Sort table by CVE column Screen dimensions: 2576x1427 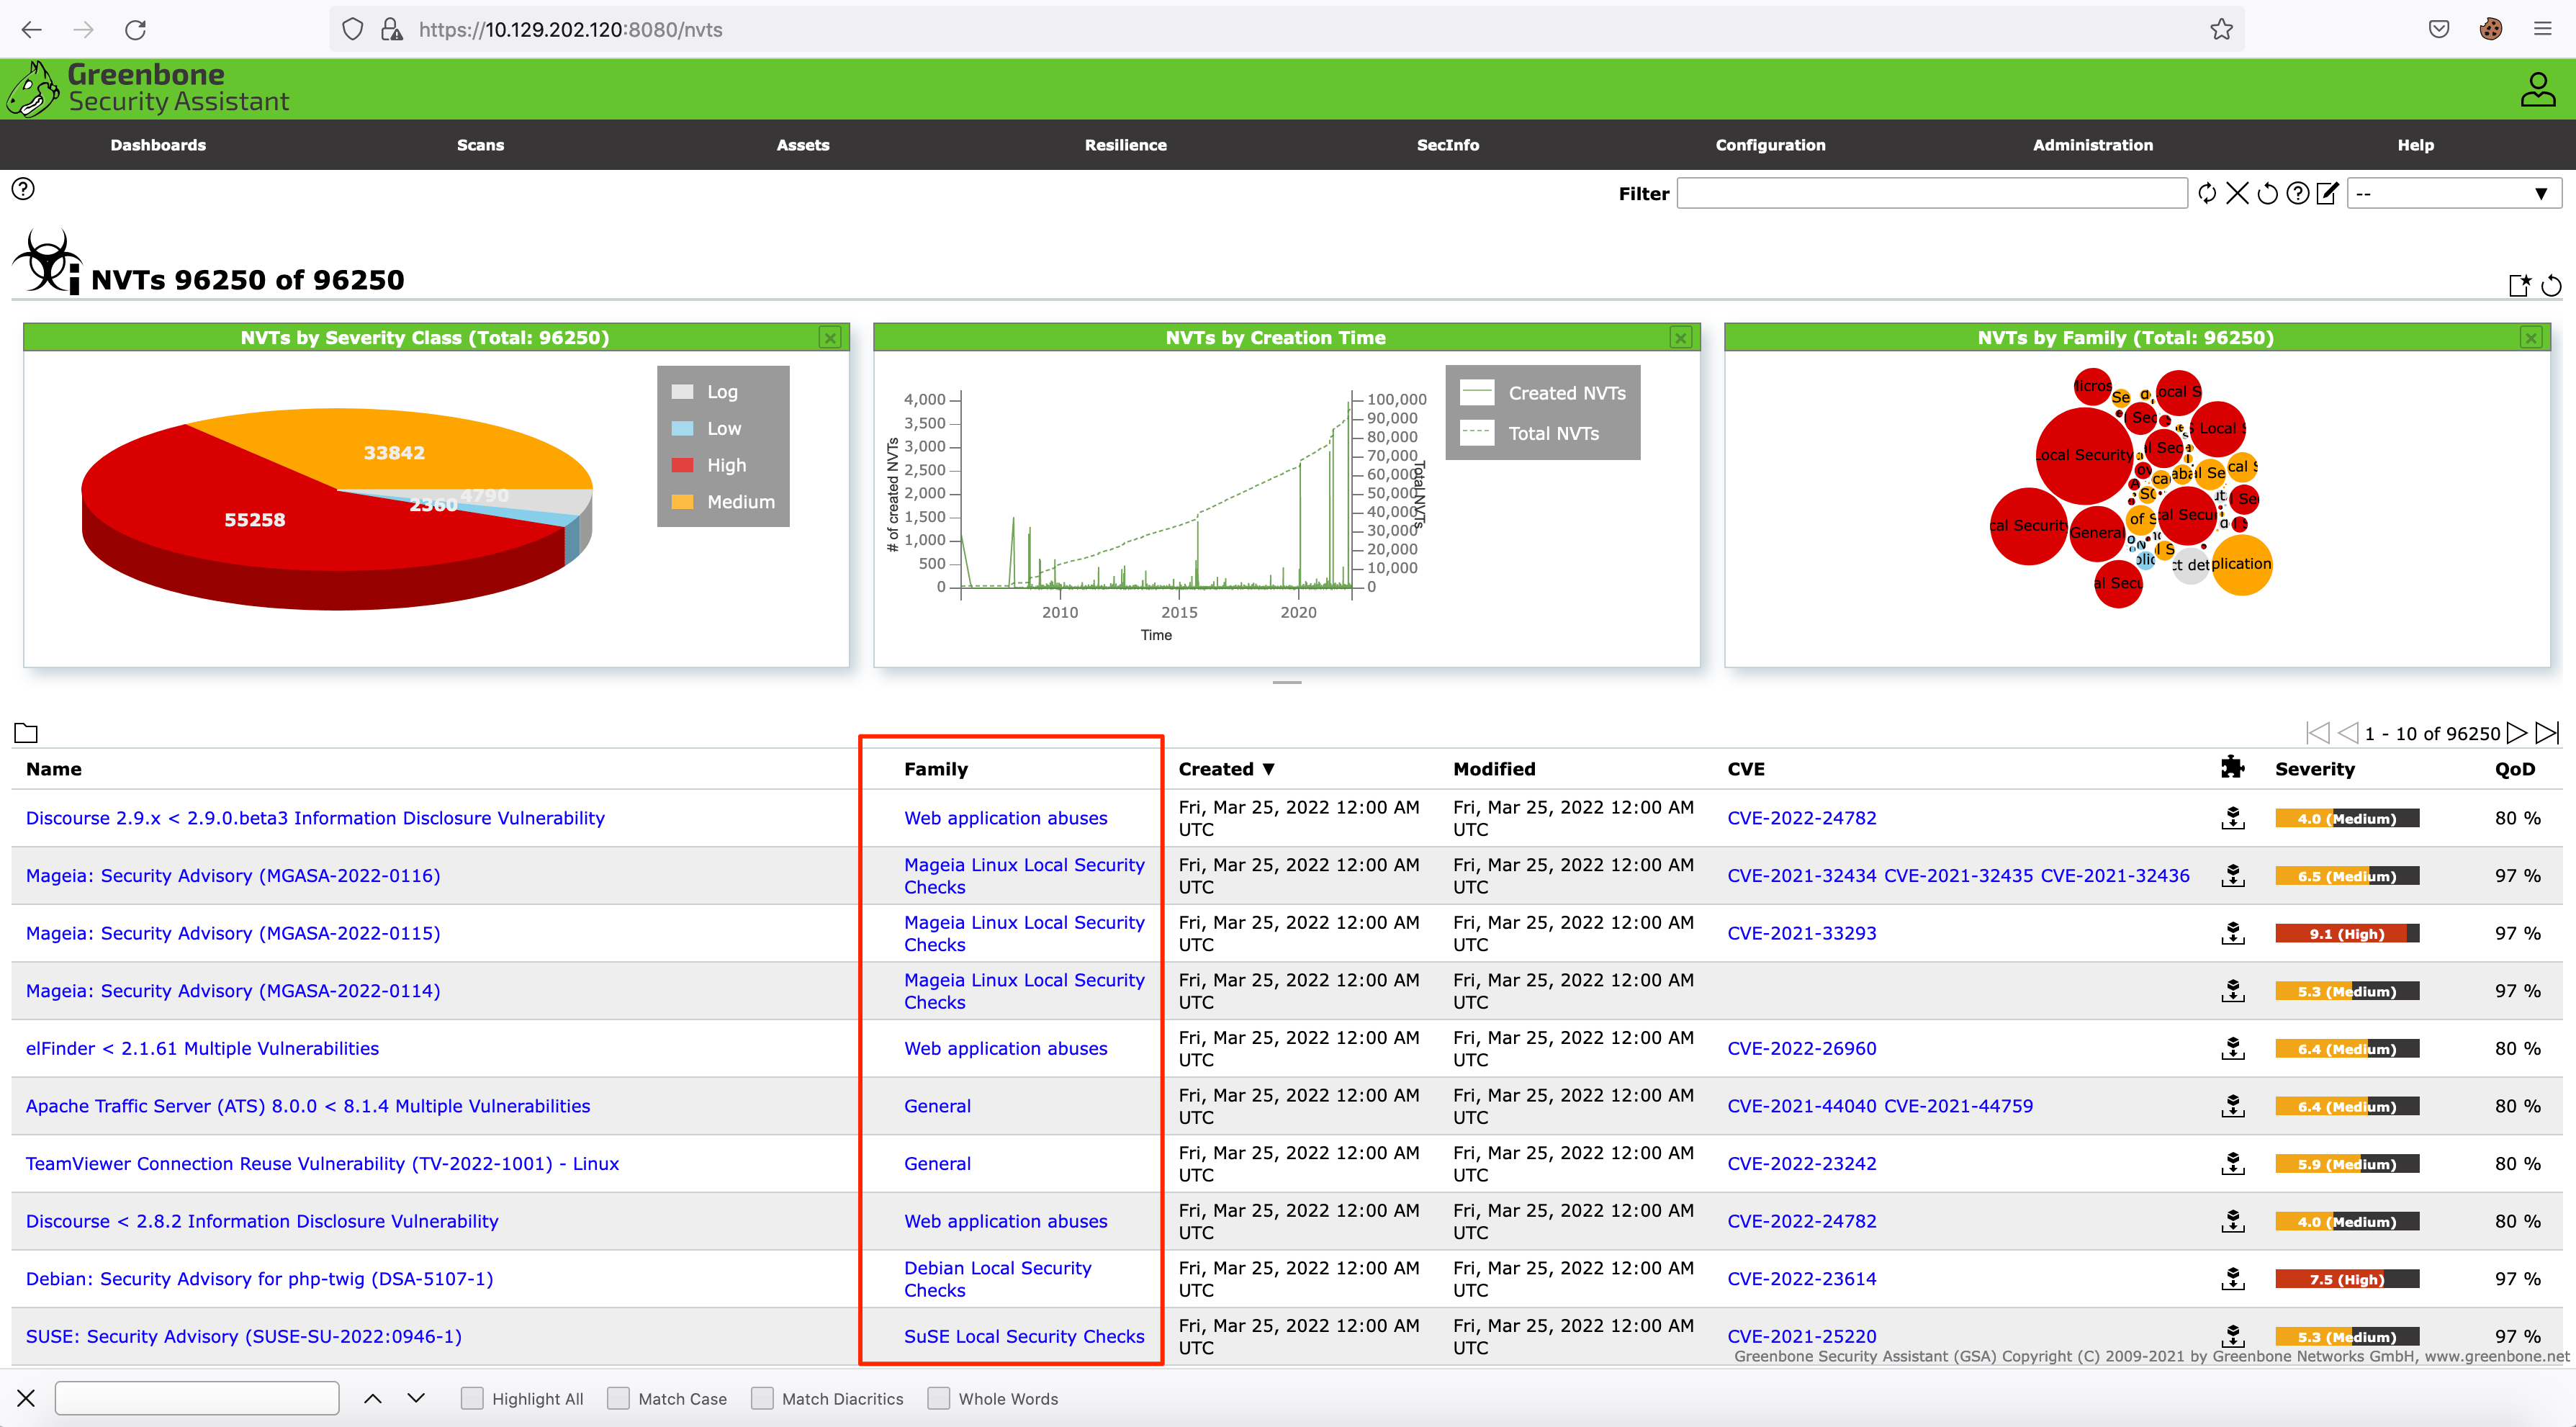(x=1746, y=768)
